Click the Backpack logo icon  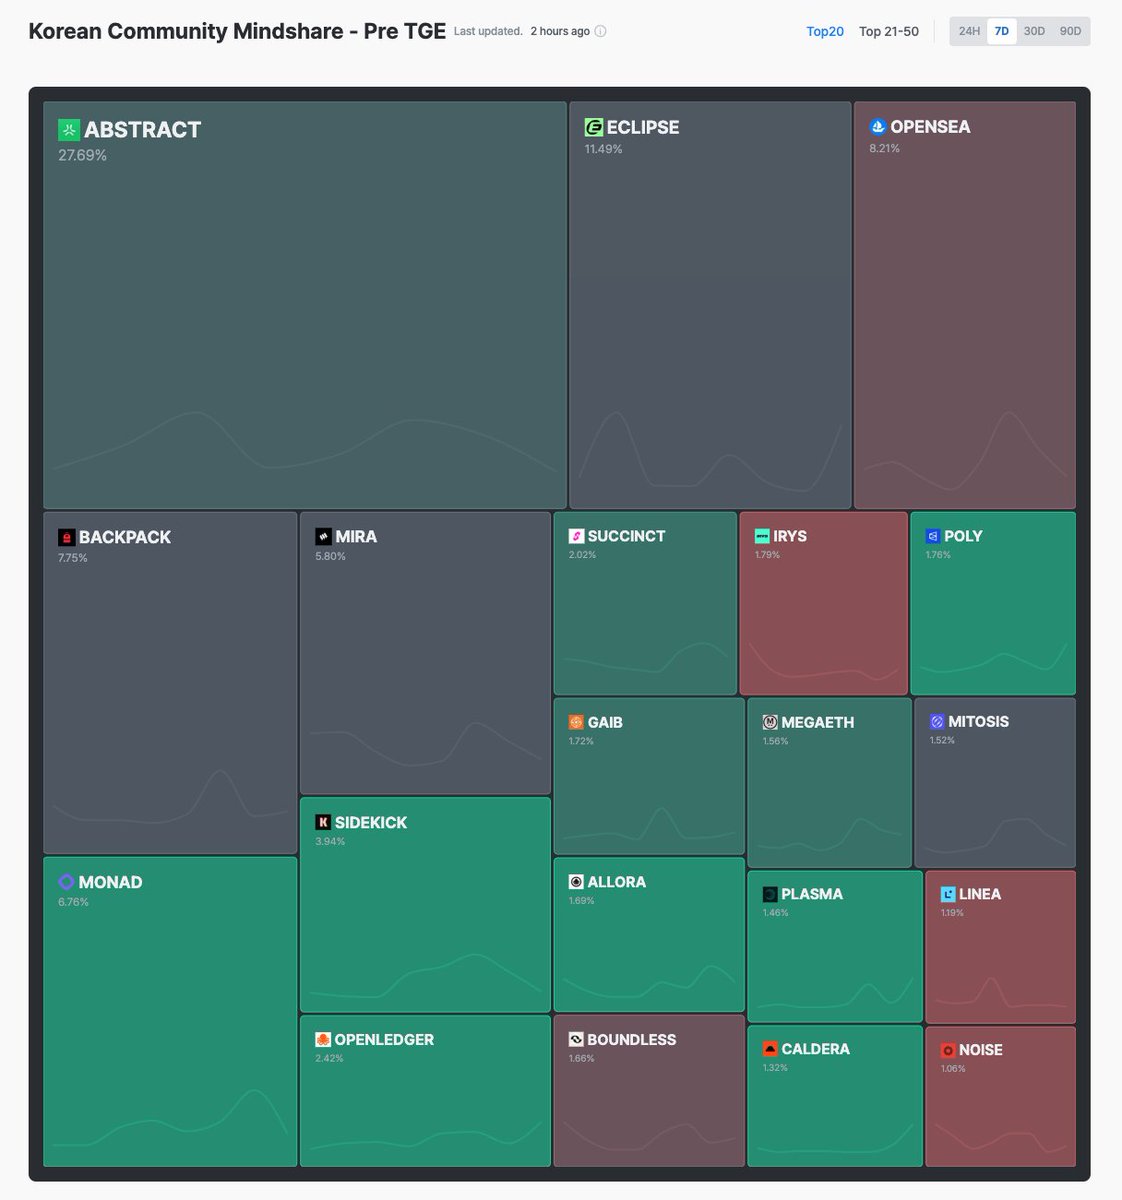pyautogui.click(x=66, y=537)
